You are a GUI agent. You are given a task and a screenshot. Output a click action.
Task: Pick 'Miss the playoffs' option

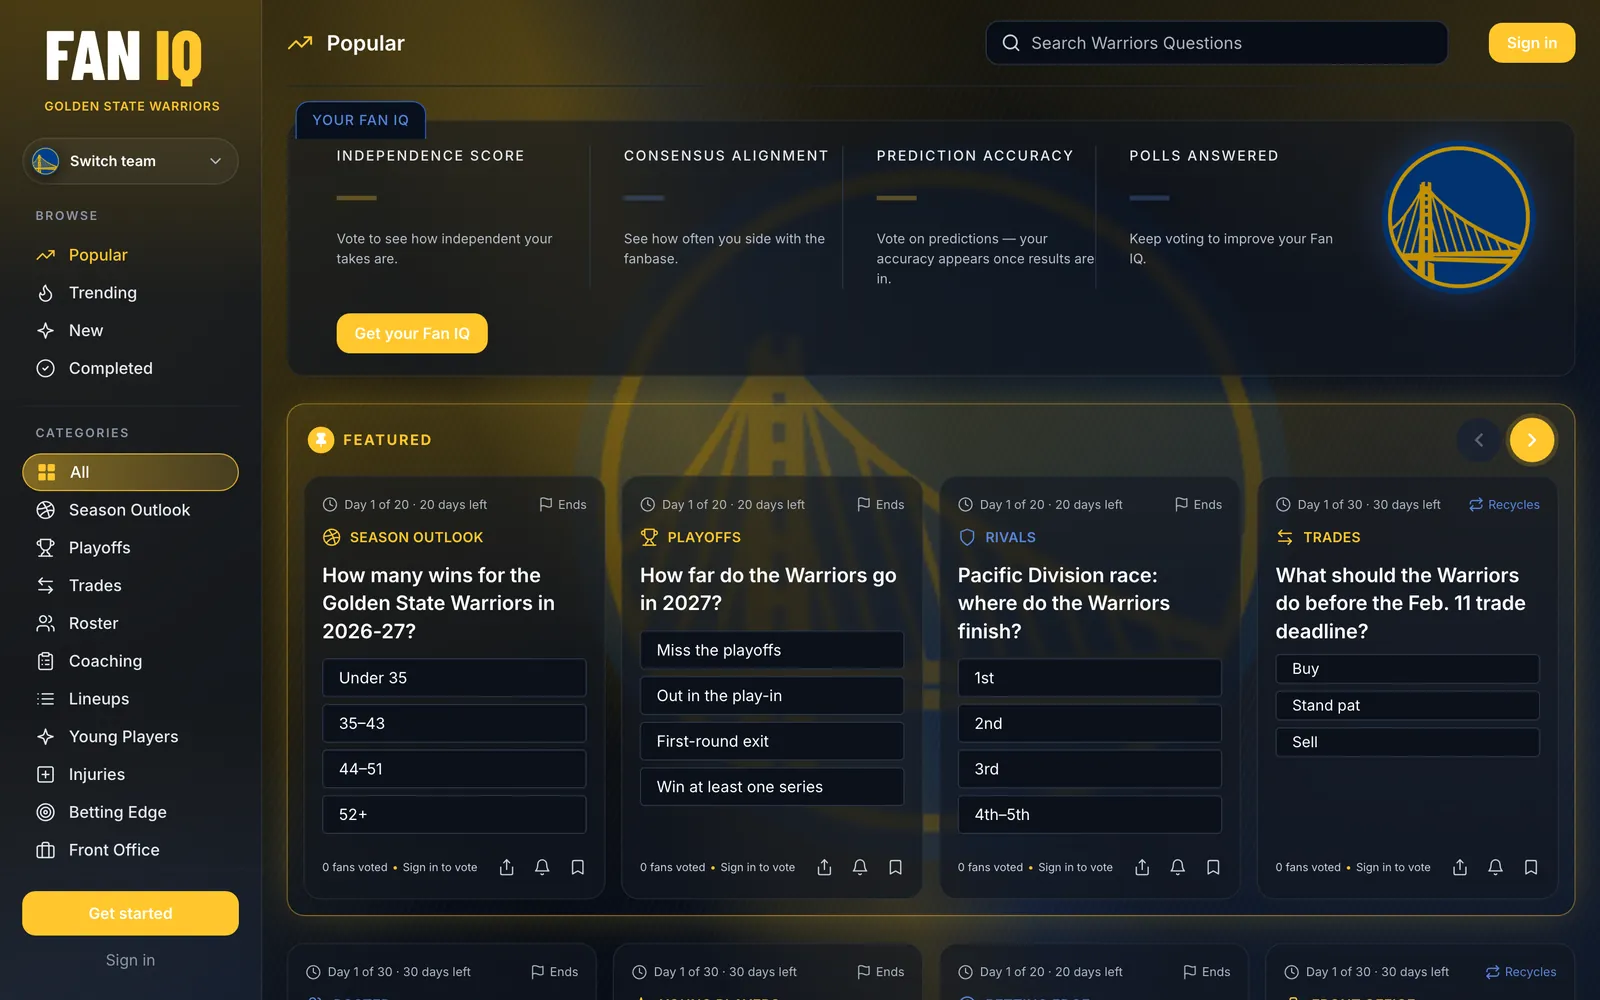(x=772, y=650)
